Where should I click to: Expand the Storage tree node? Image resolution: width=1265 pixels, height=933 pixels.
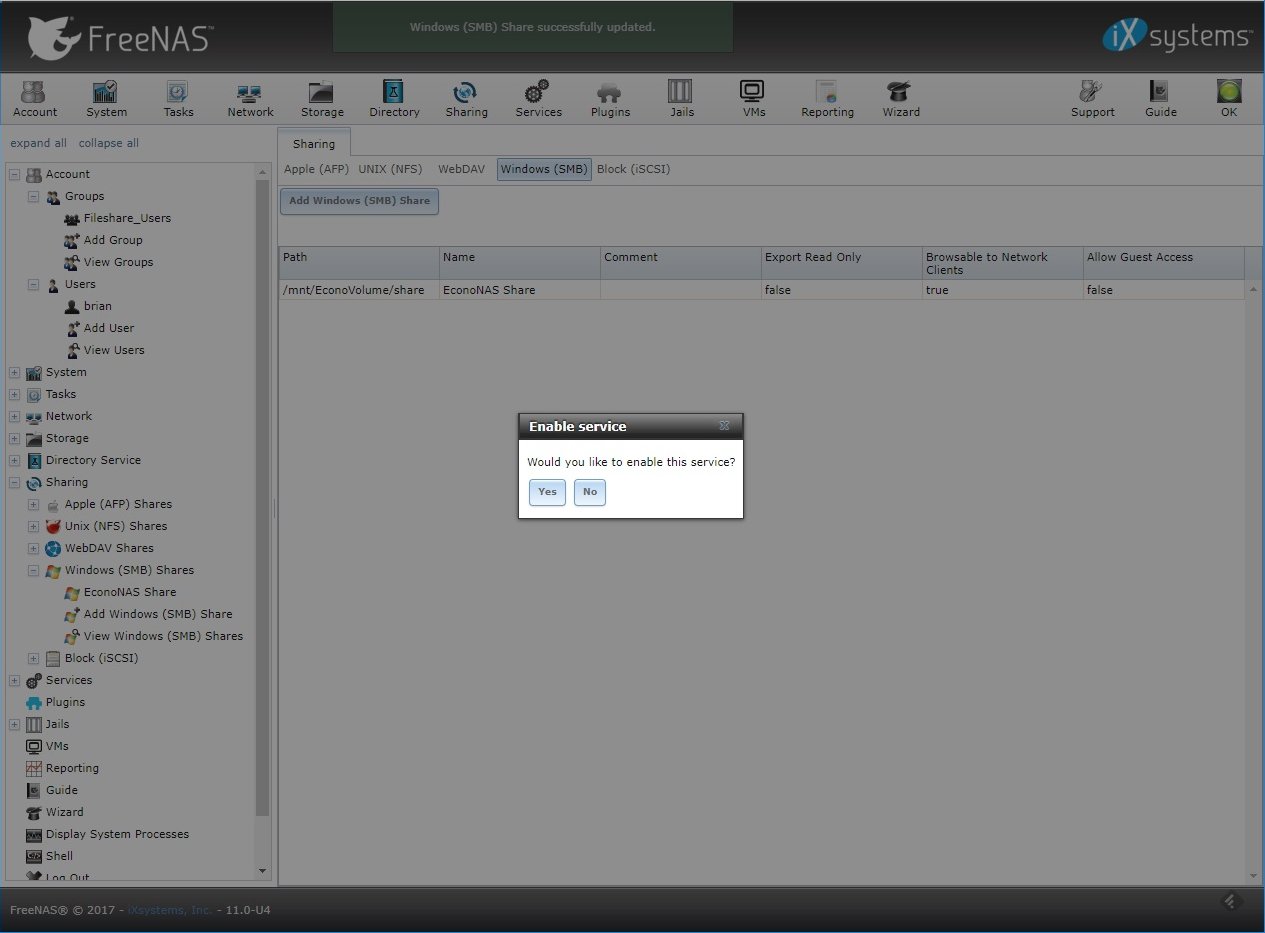click(x=15, y=439)
